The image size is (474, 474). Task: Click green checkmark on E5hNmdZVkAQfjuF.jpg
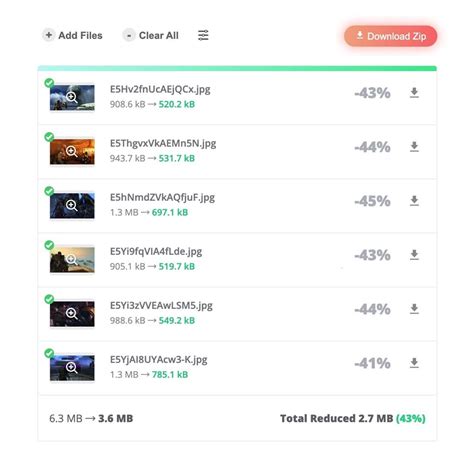pos(49,191)
